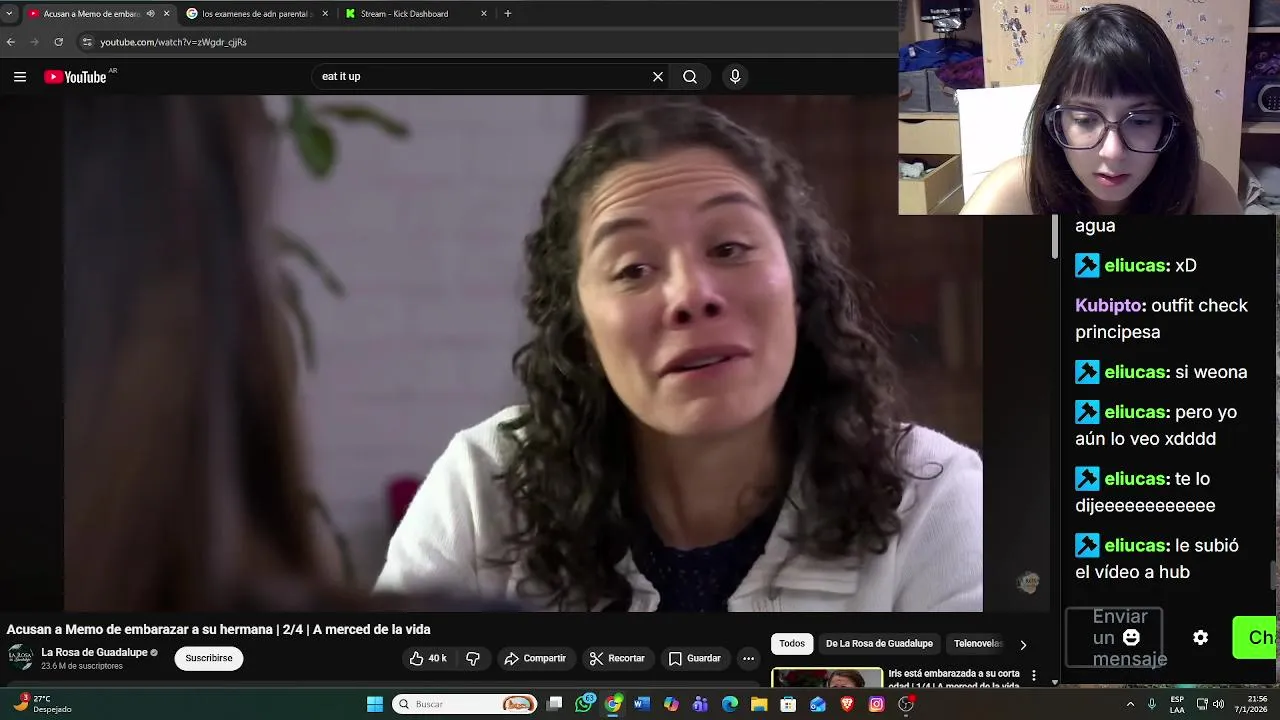Click the taskbar Buscar search box
1280x720 pixels.
pyautogui.click(x=465, y=704)
